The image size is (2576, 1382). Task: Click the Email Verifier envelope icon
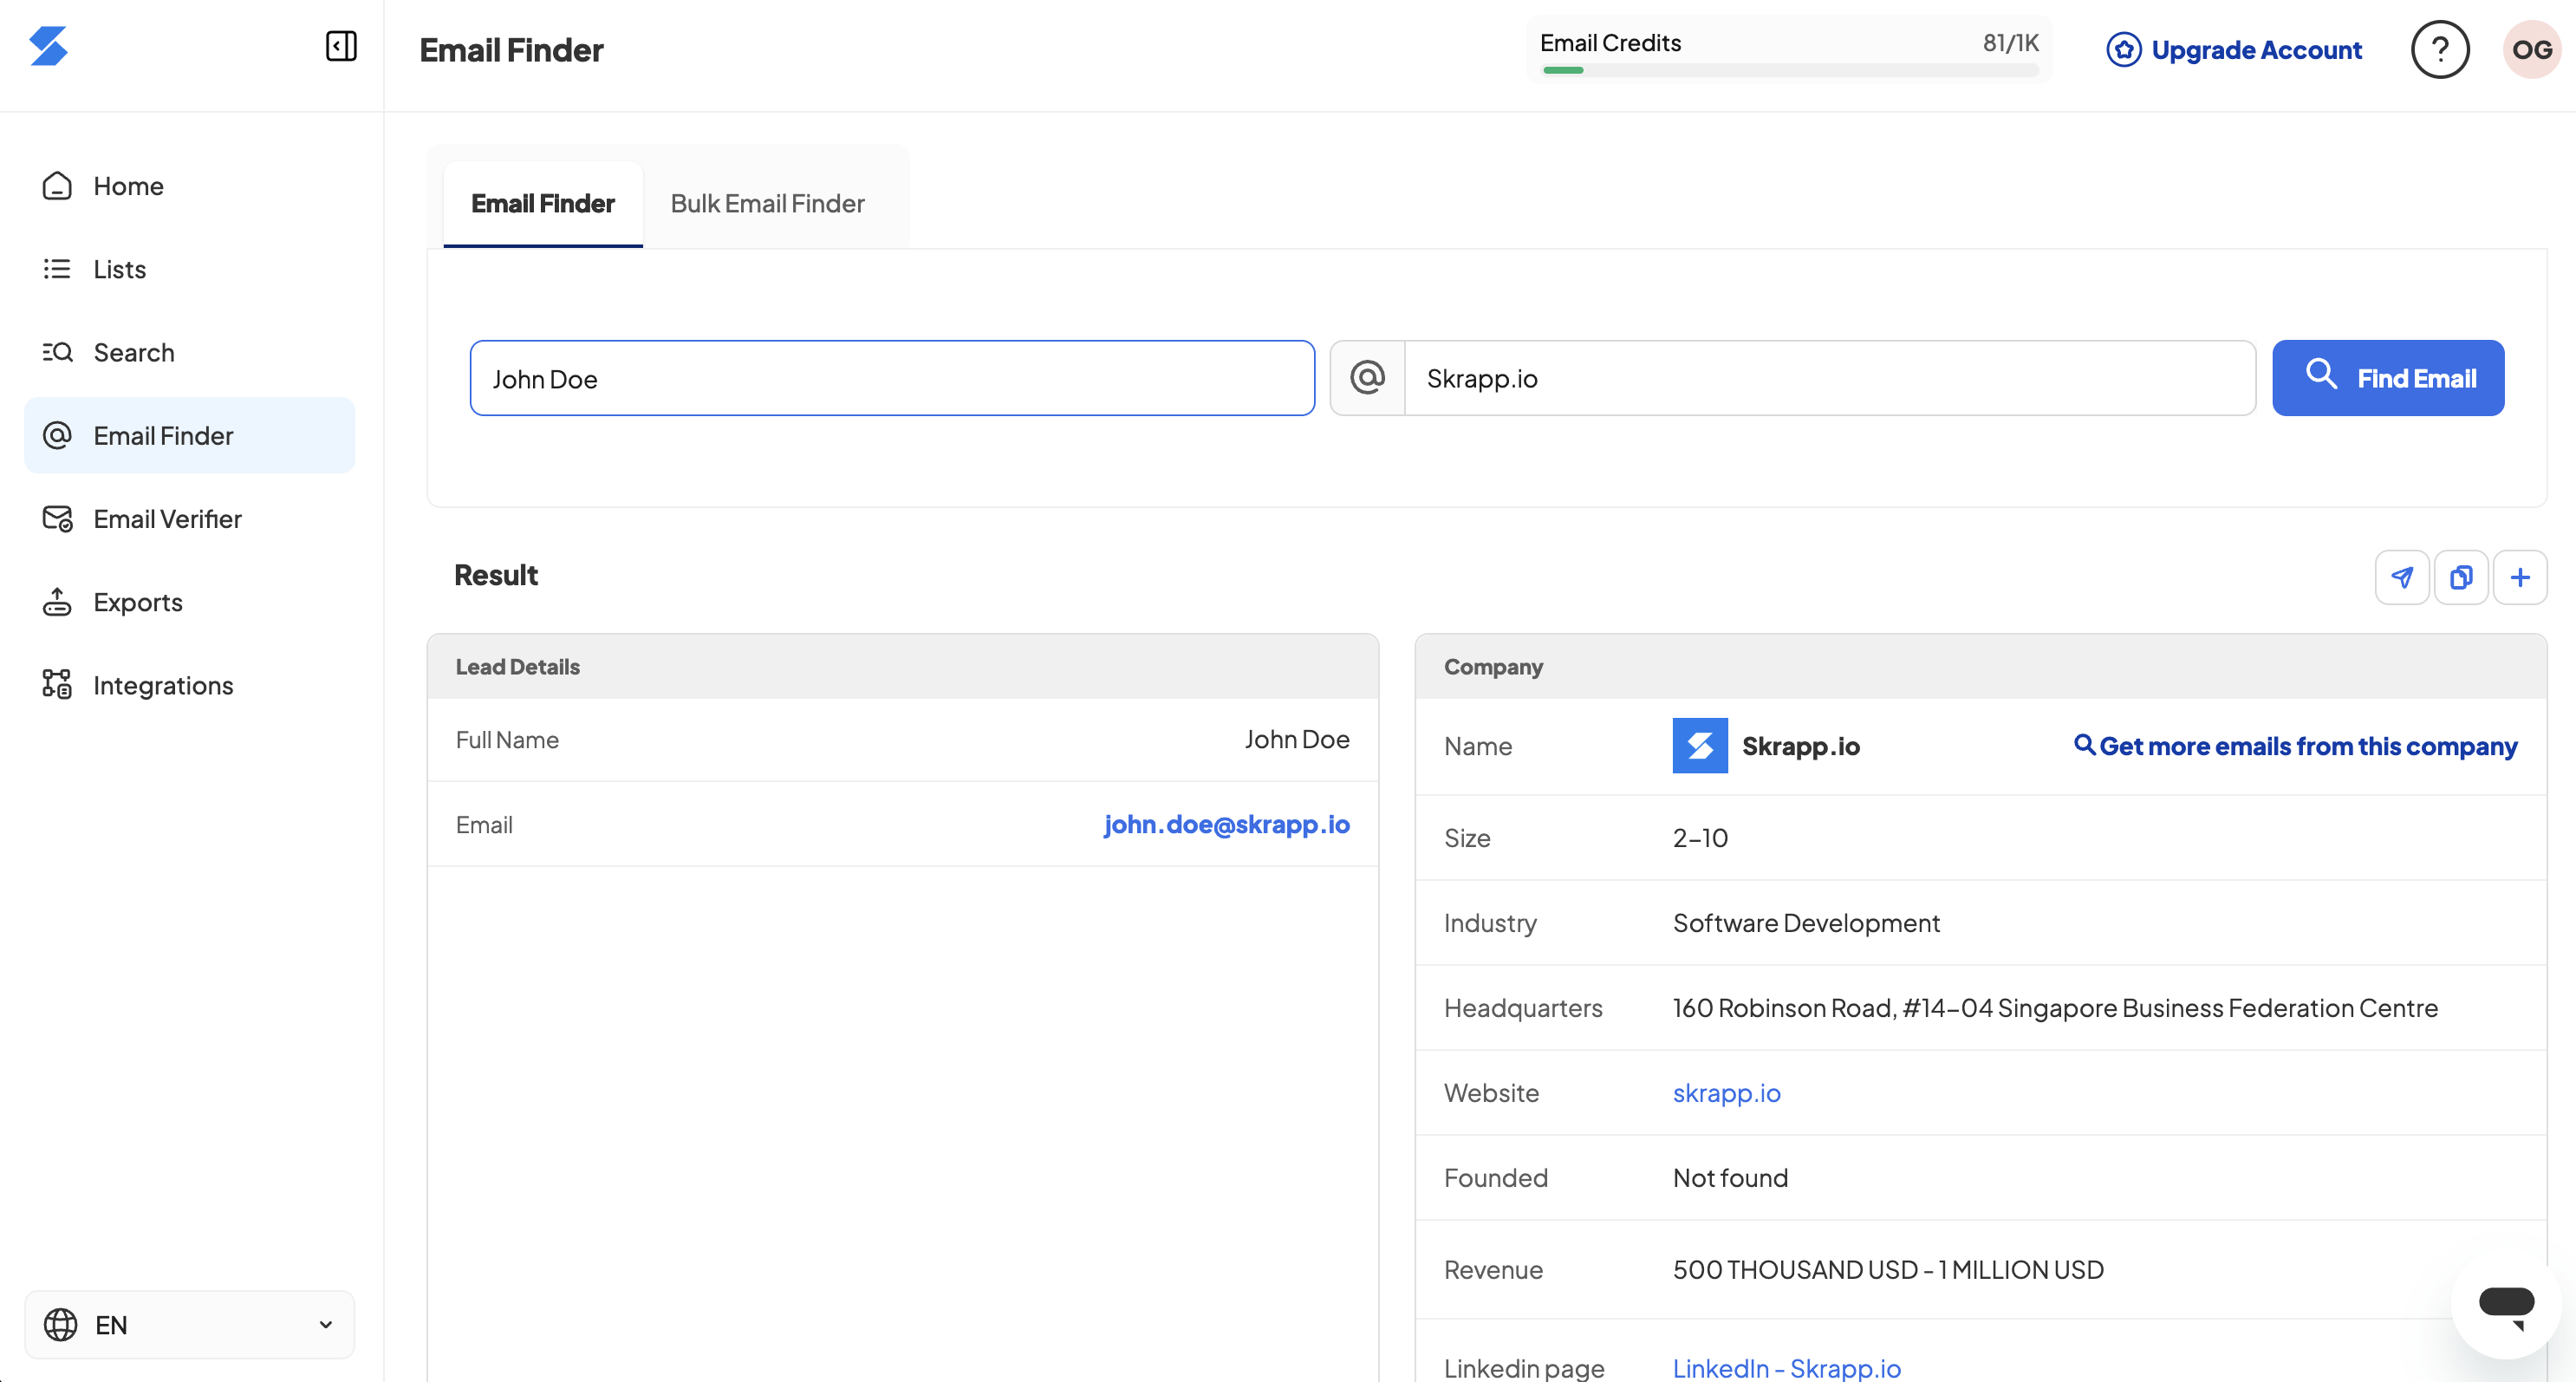pyautogui.click(x=57, y=518)
